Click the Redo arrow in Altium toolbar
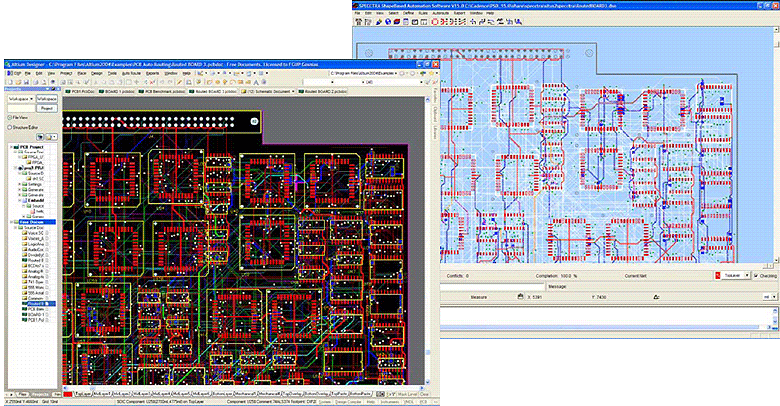The width and height of the screenshot is (780, 406). click(x=170, y=82)
